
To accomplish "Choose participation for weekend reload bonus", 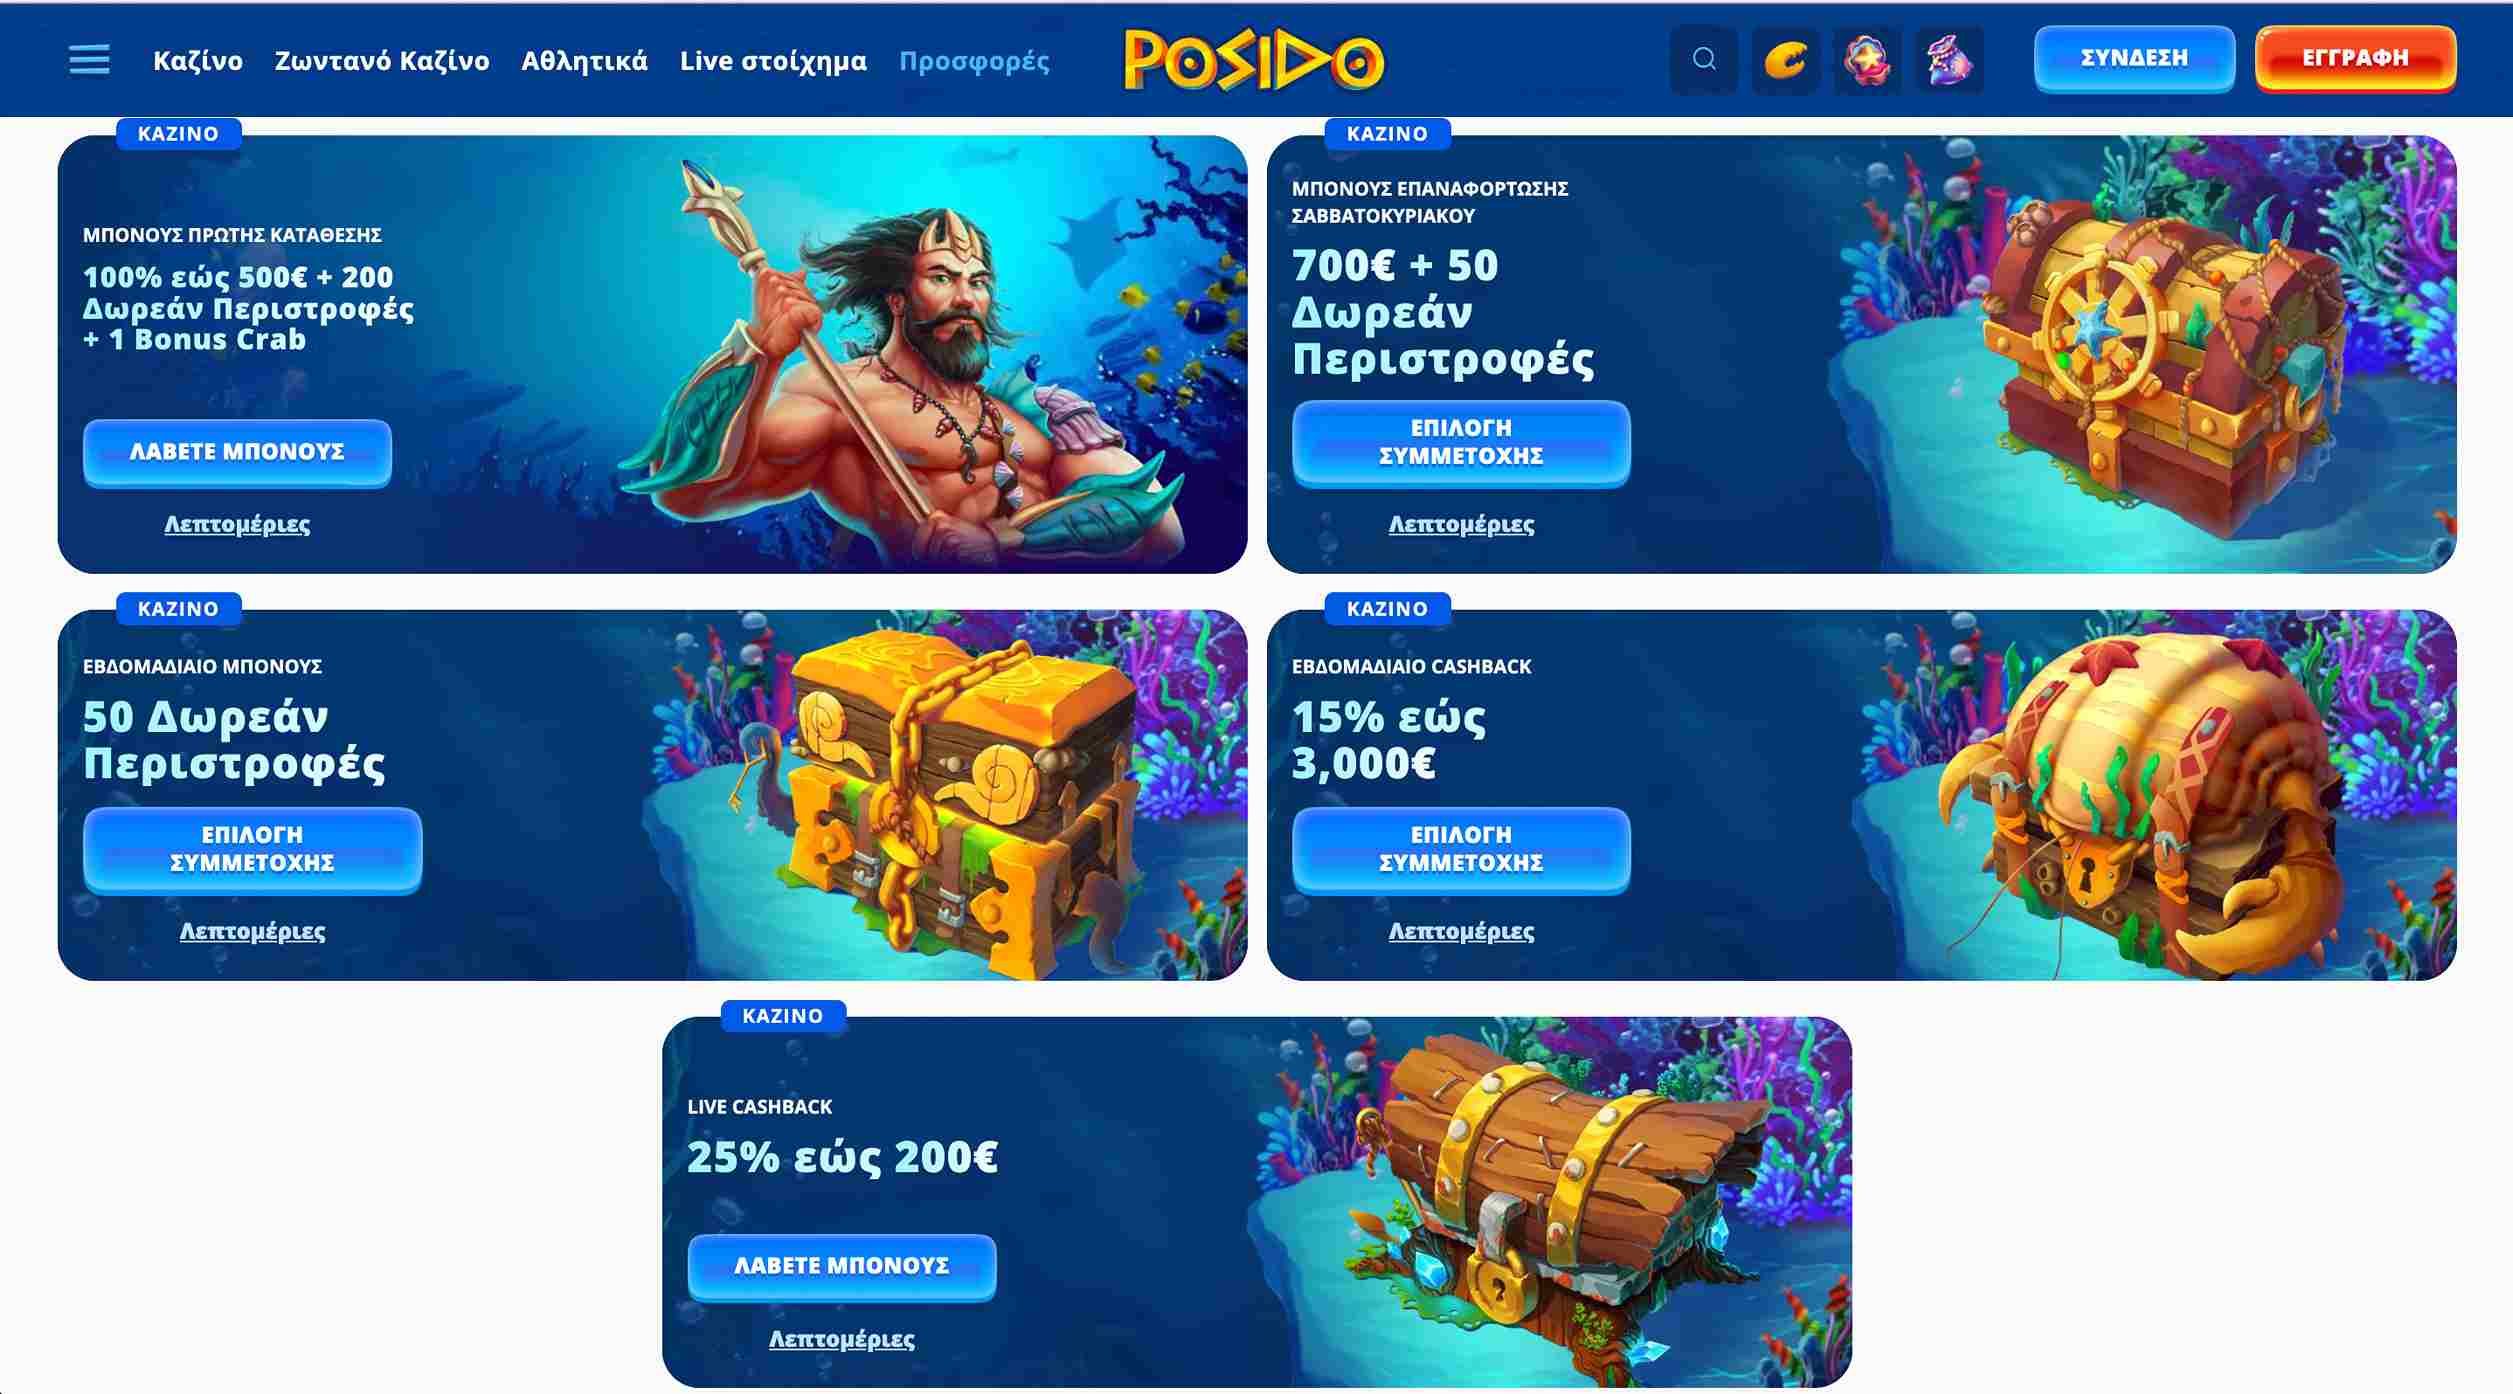I will coord(1461,442).
